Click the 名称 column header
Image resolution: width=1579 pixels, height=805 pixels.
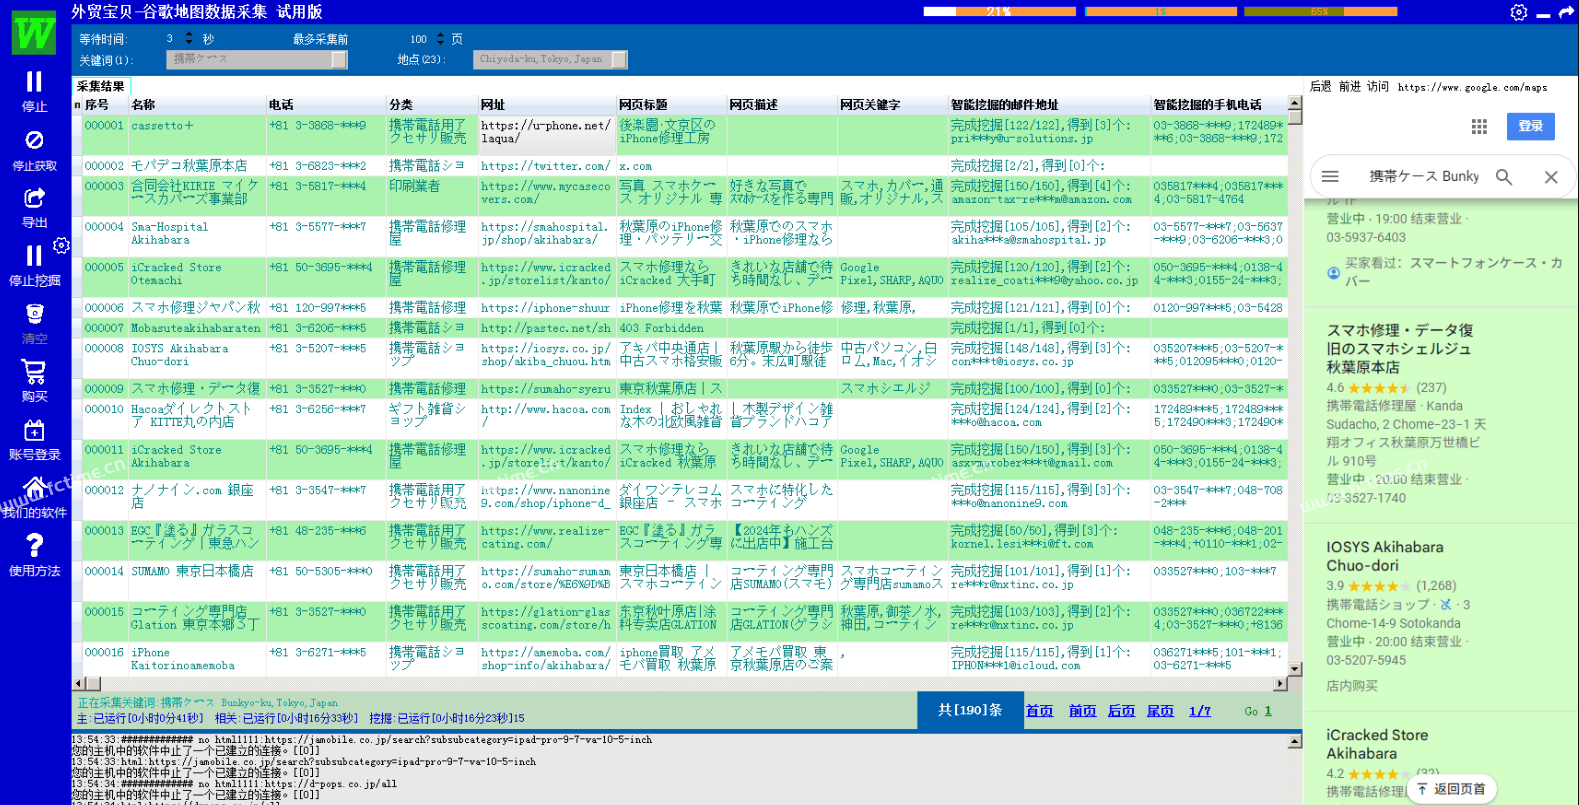coord(143,105)
